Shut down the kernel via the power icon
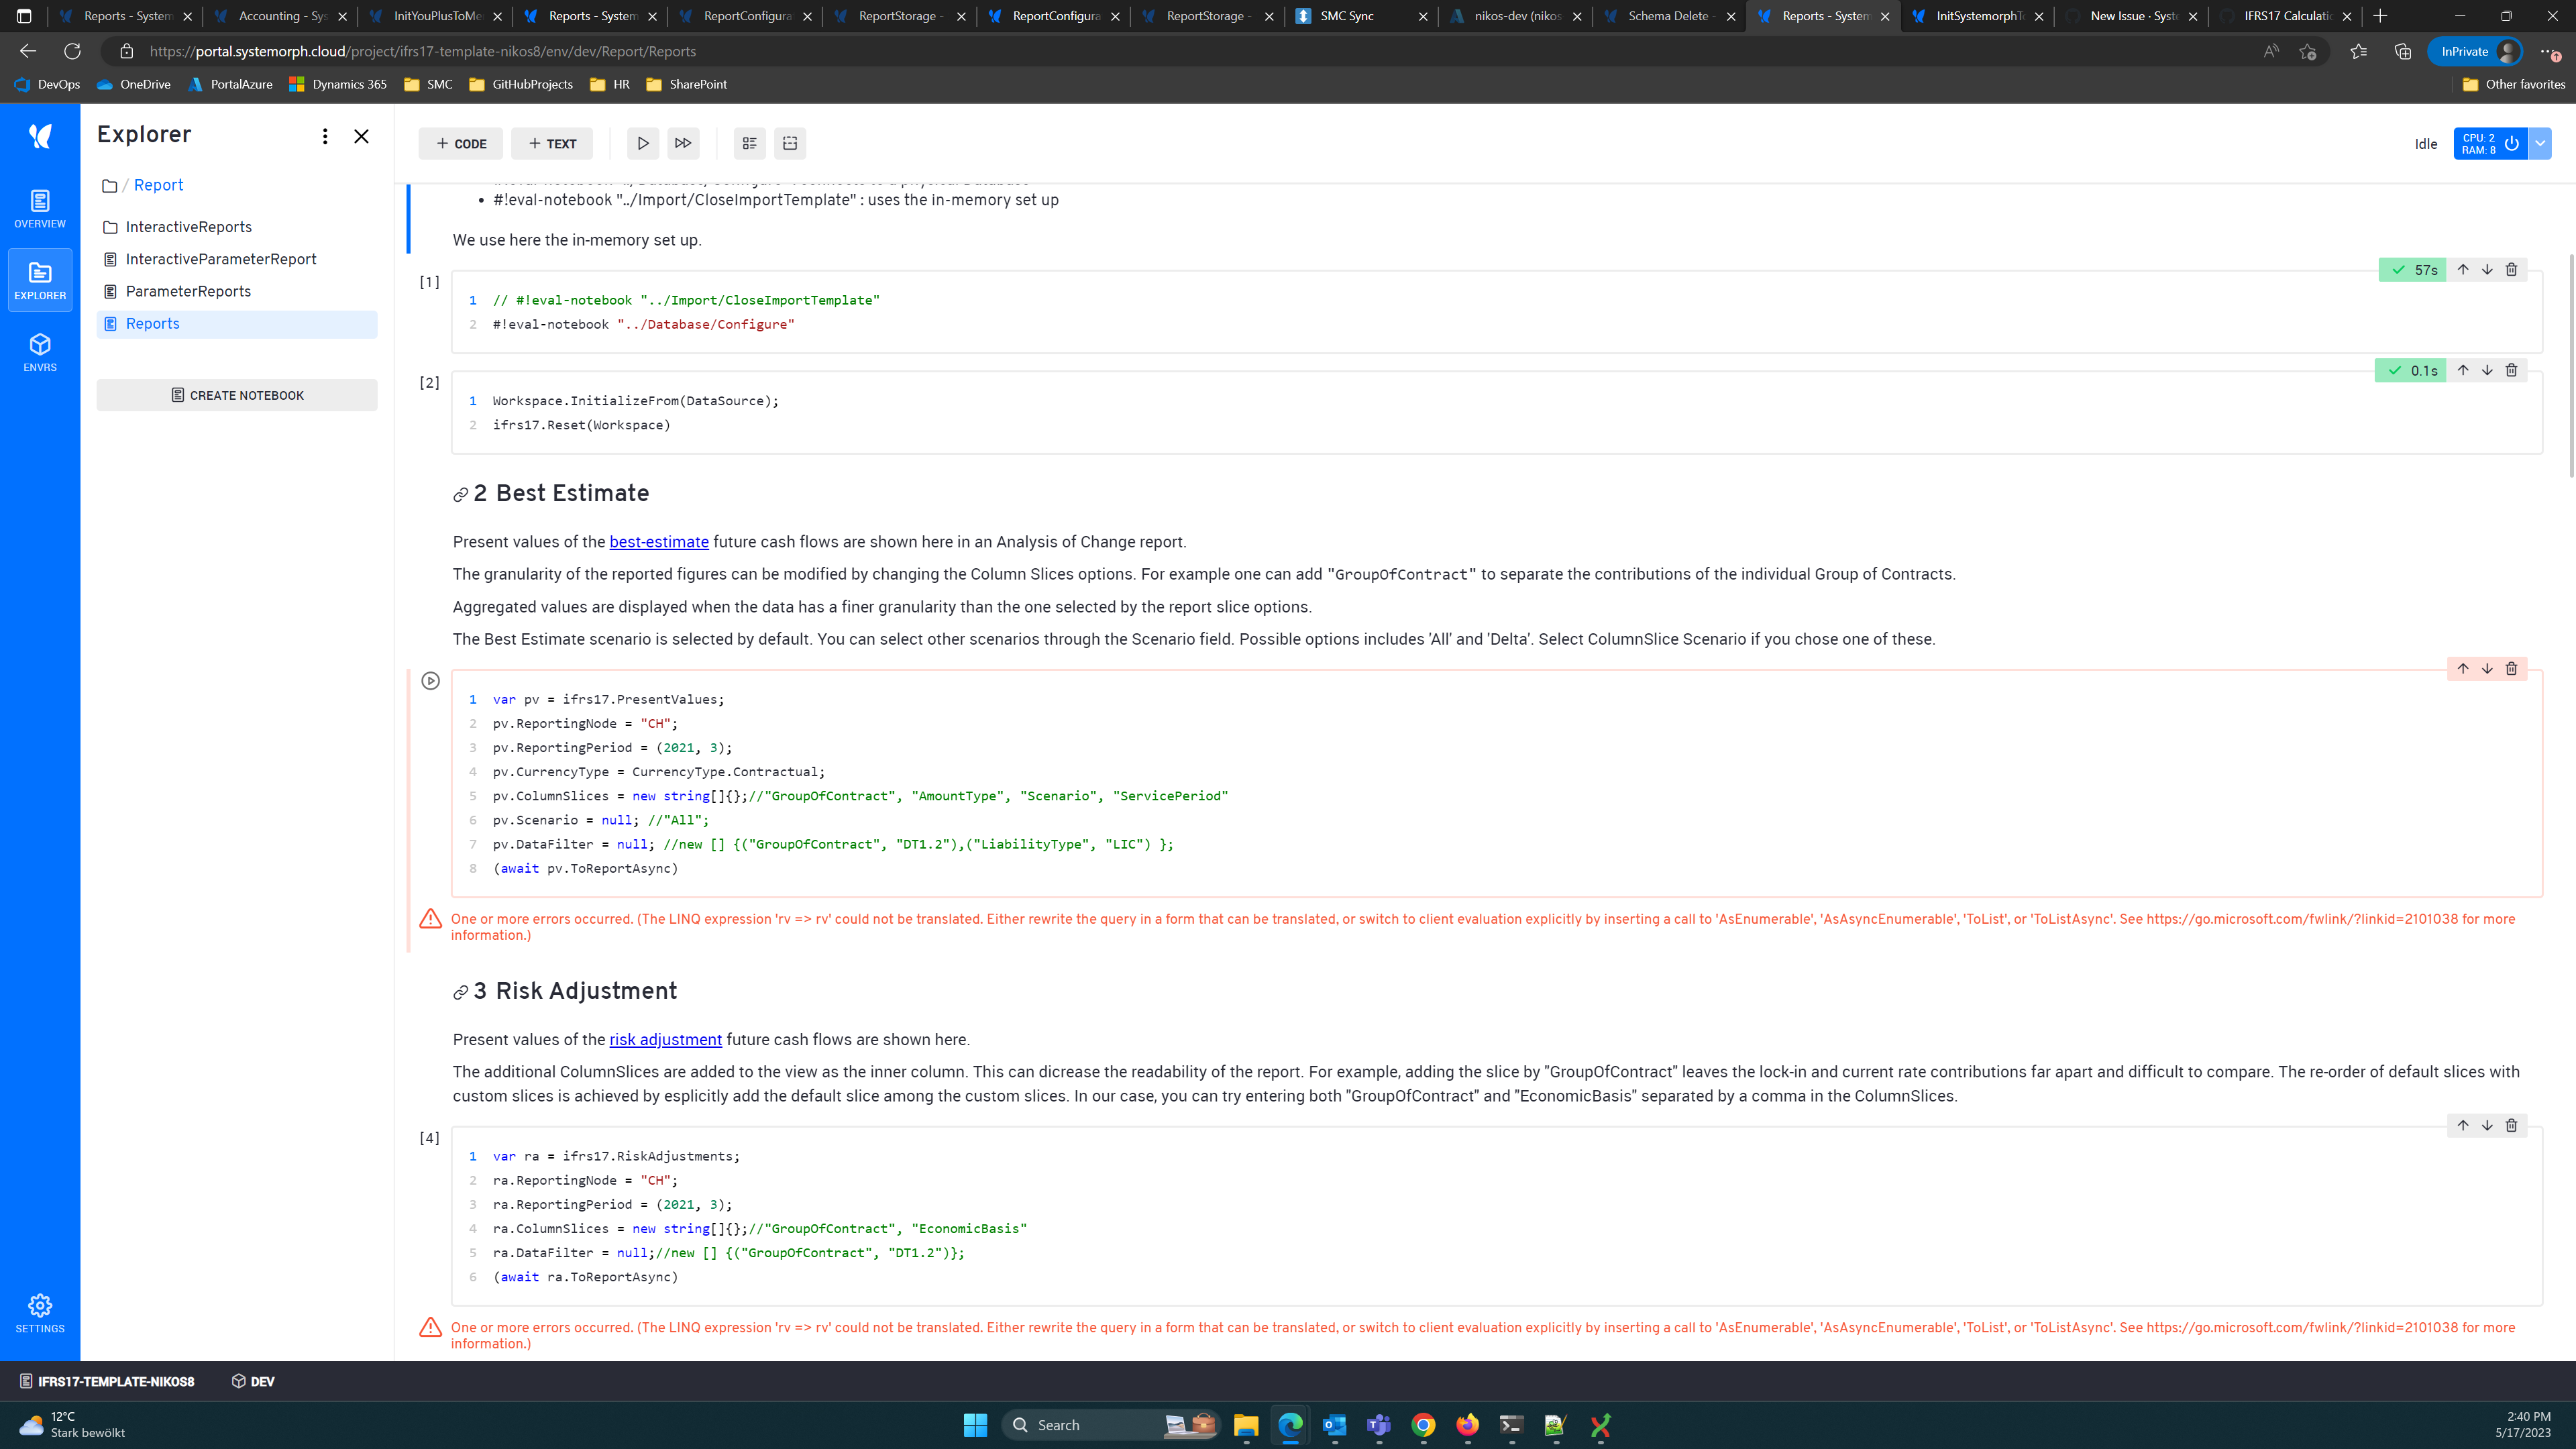Viewport: 2576px width, 1449px height. coord(2513,143)
